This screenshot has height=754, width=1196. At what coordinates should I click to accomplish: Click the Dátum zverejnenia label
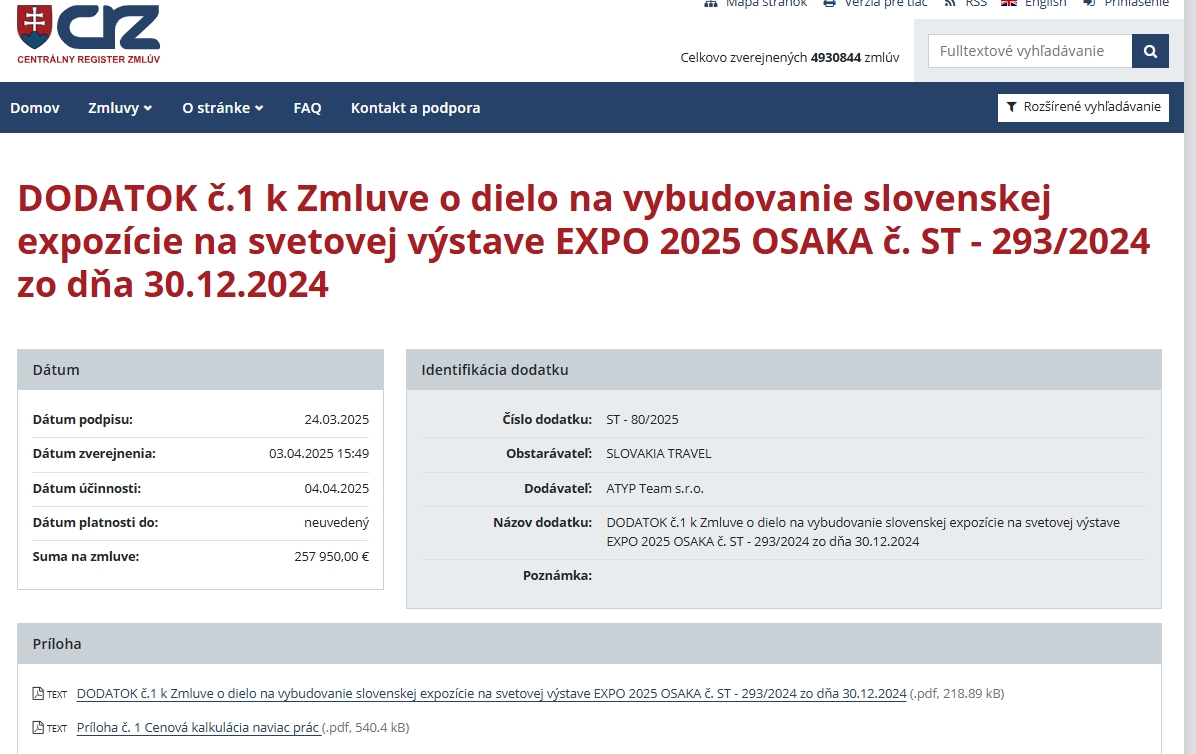(x=94, y=454)
